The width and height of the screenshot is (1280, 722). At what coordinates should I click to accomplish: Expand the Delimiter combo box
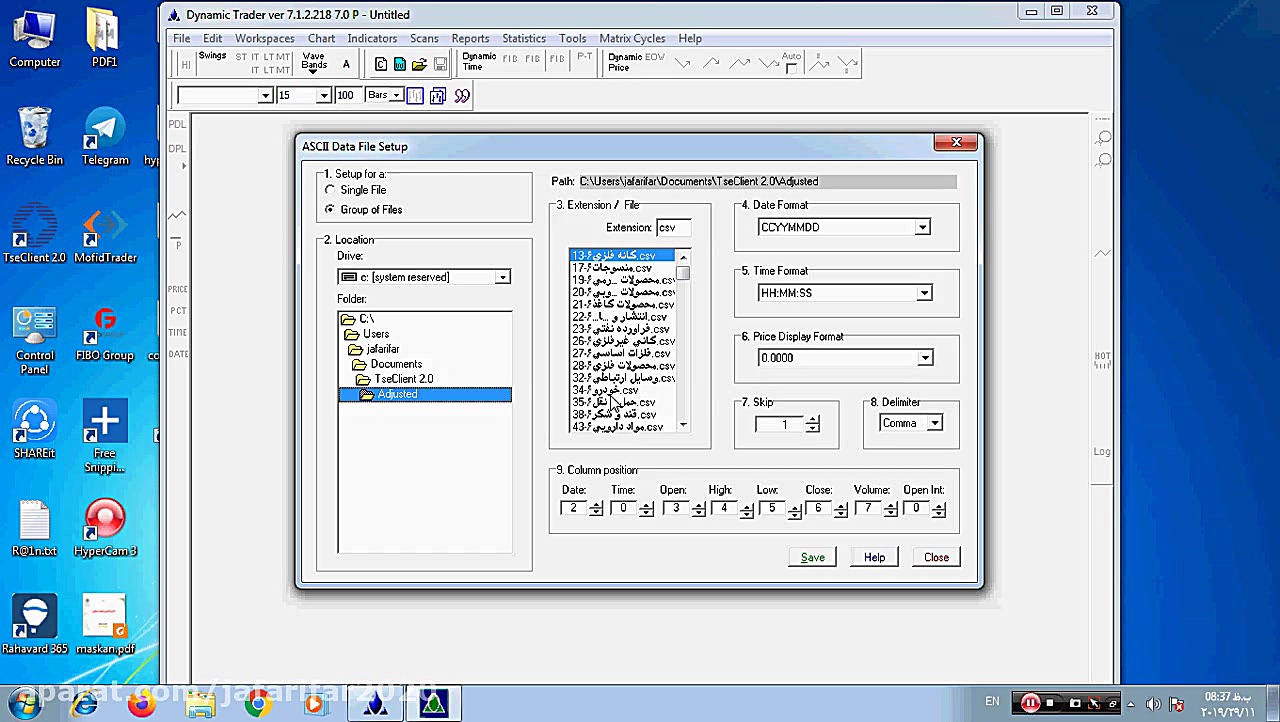[x=934, y=423]
